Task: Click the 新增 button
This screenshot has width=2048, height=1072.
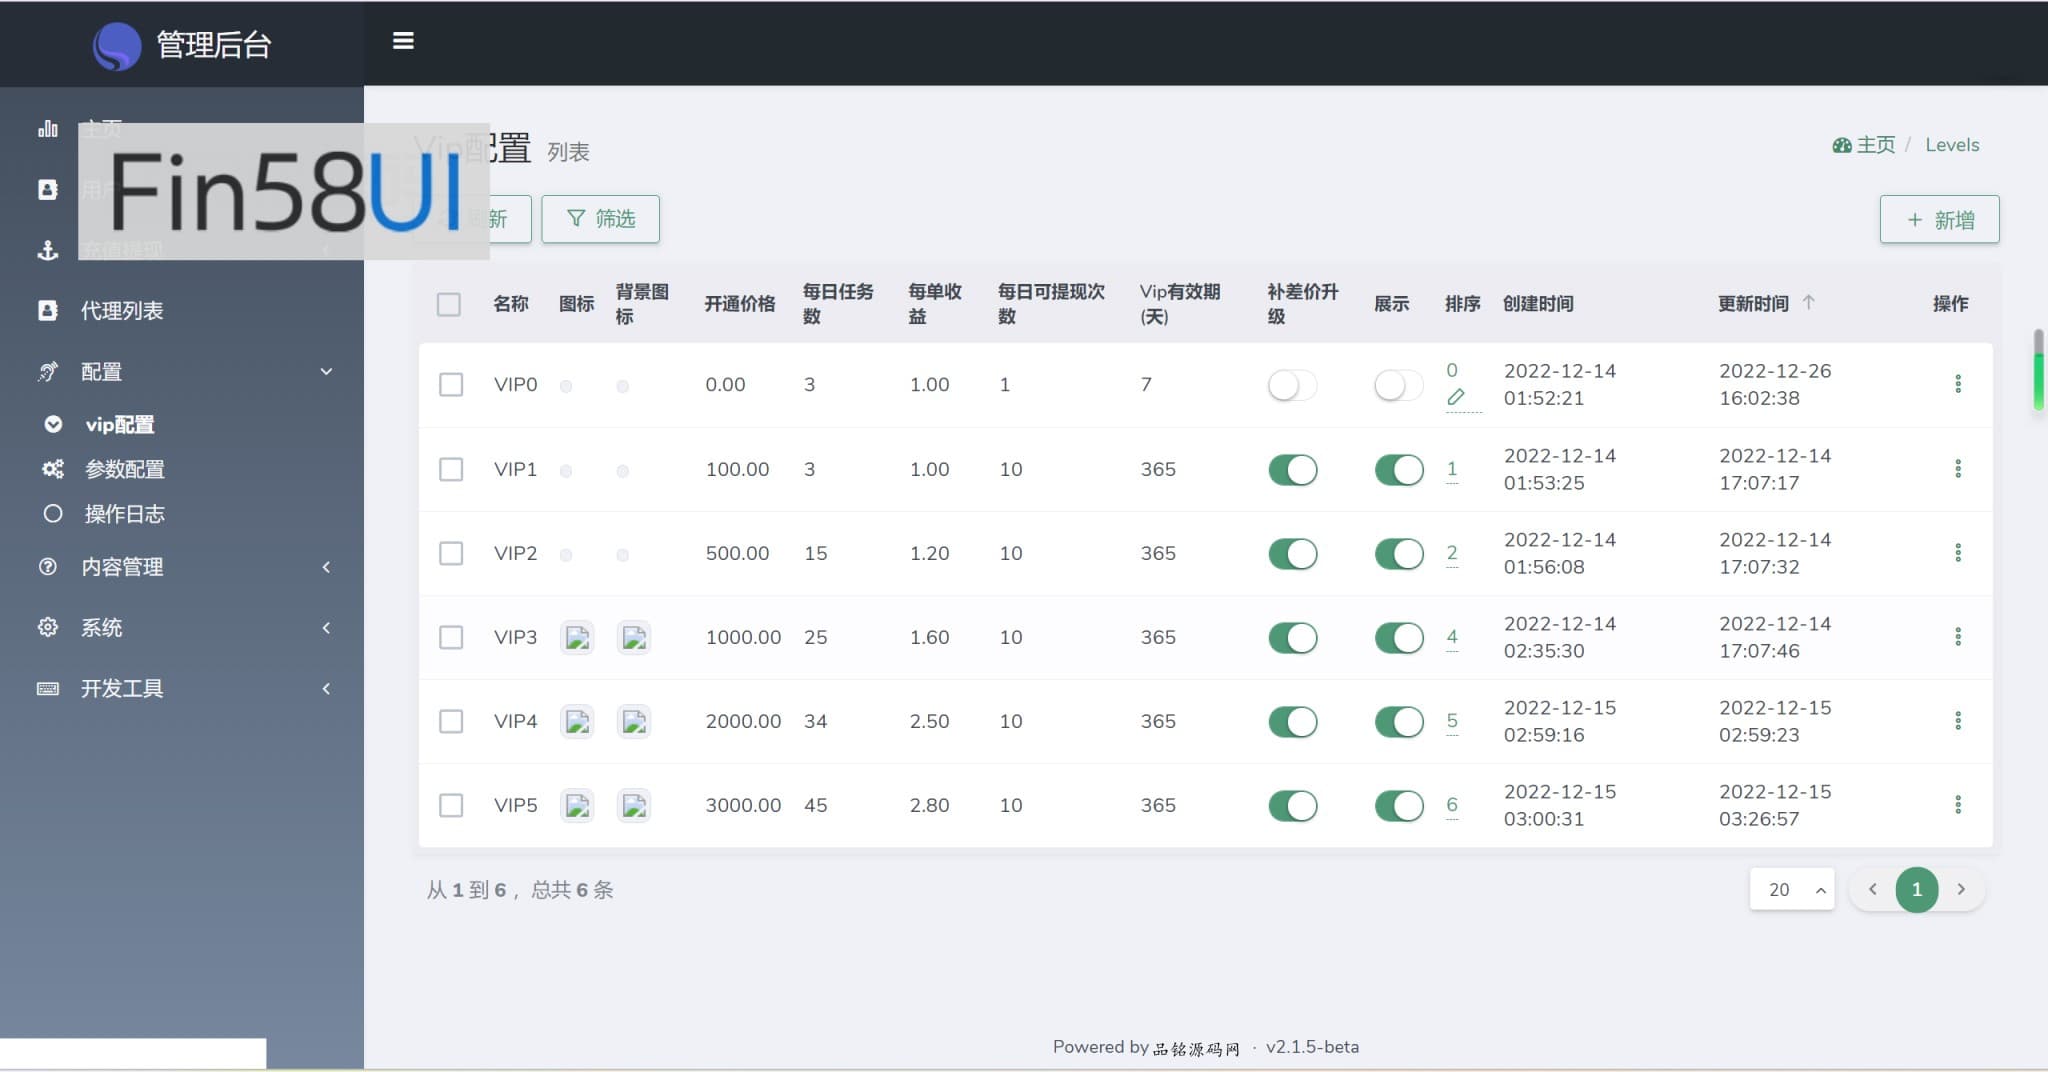Action: (x=1939, y=219)
